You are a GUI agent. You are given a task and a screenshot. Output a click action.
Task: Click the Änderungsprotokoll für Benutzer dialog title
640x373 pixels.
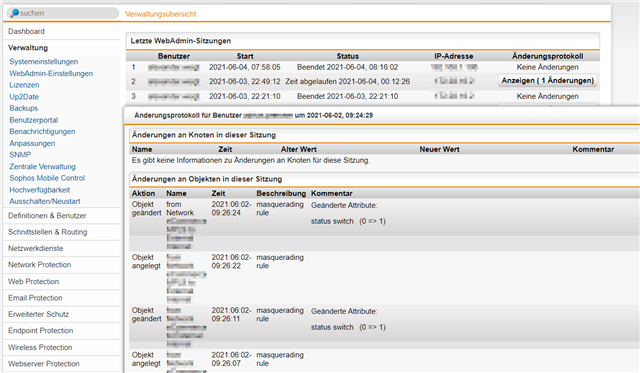click(253, 115)
